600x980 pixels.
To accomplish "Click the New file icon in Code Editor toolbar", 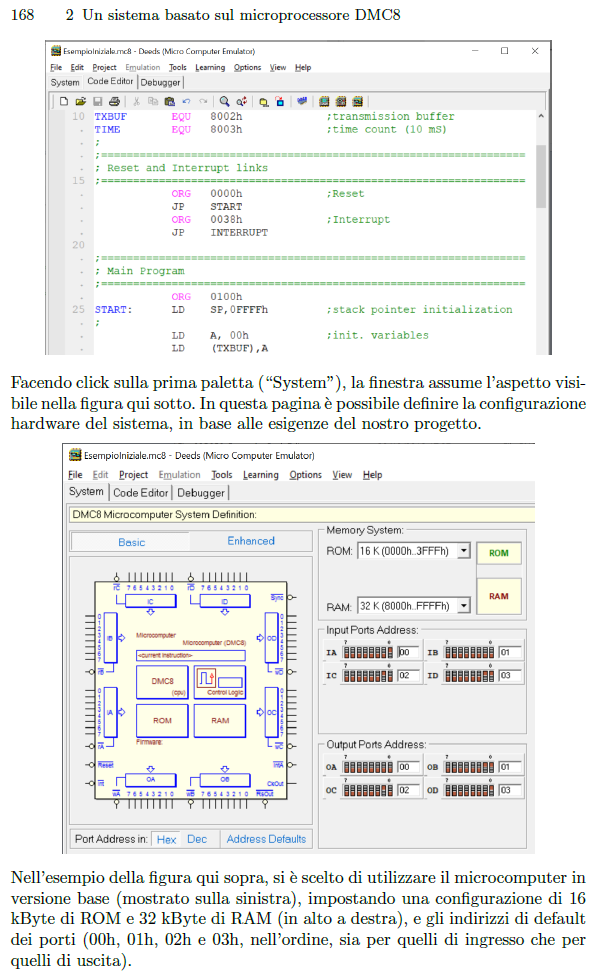I will coord(64,101).
